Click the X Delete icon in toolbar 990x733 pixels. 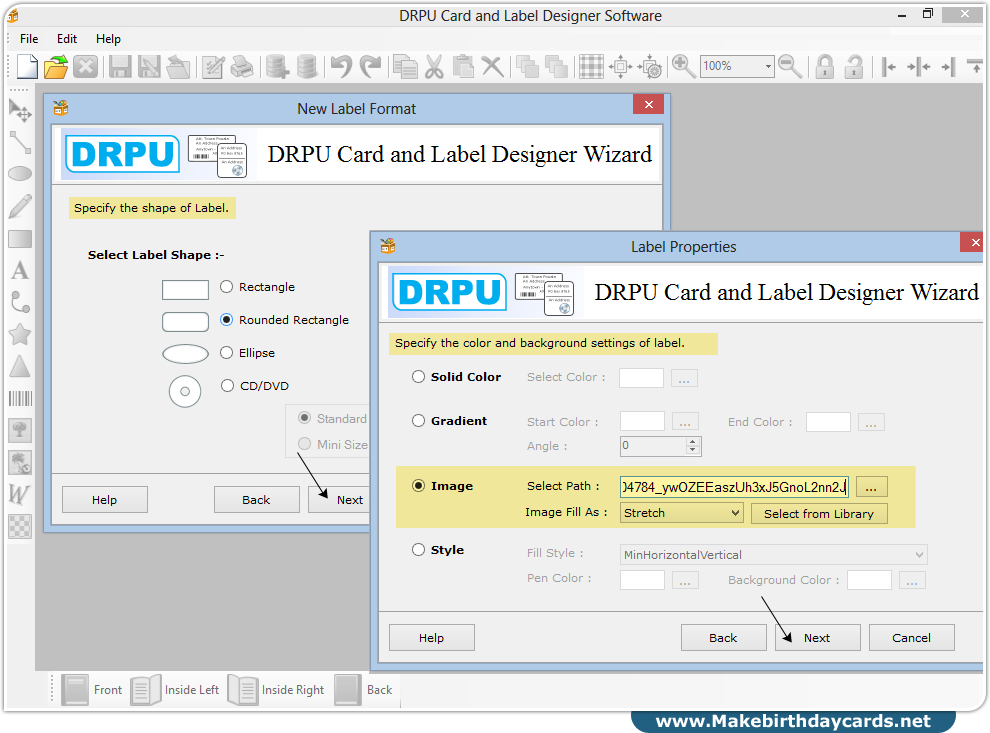pyautogui.click(x=492, y=66)
